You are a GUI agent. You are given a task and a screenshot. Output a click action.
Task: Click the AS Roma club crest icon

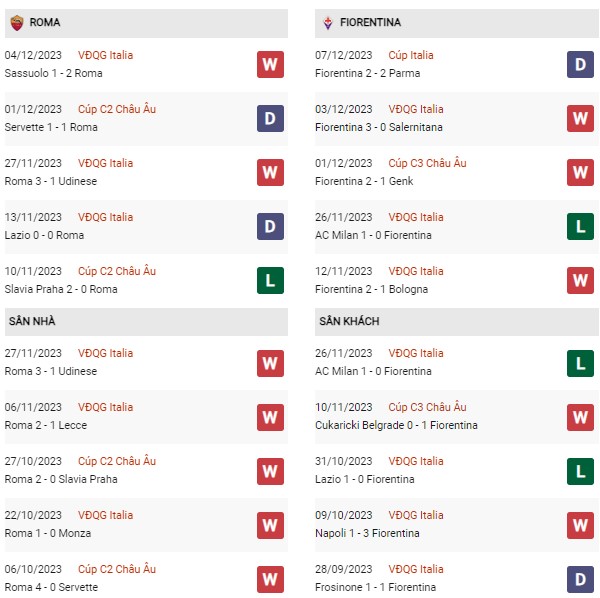tap(17, 23)
